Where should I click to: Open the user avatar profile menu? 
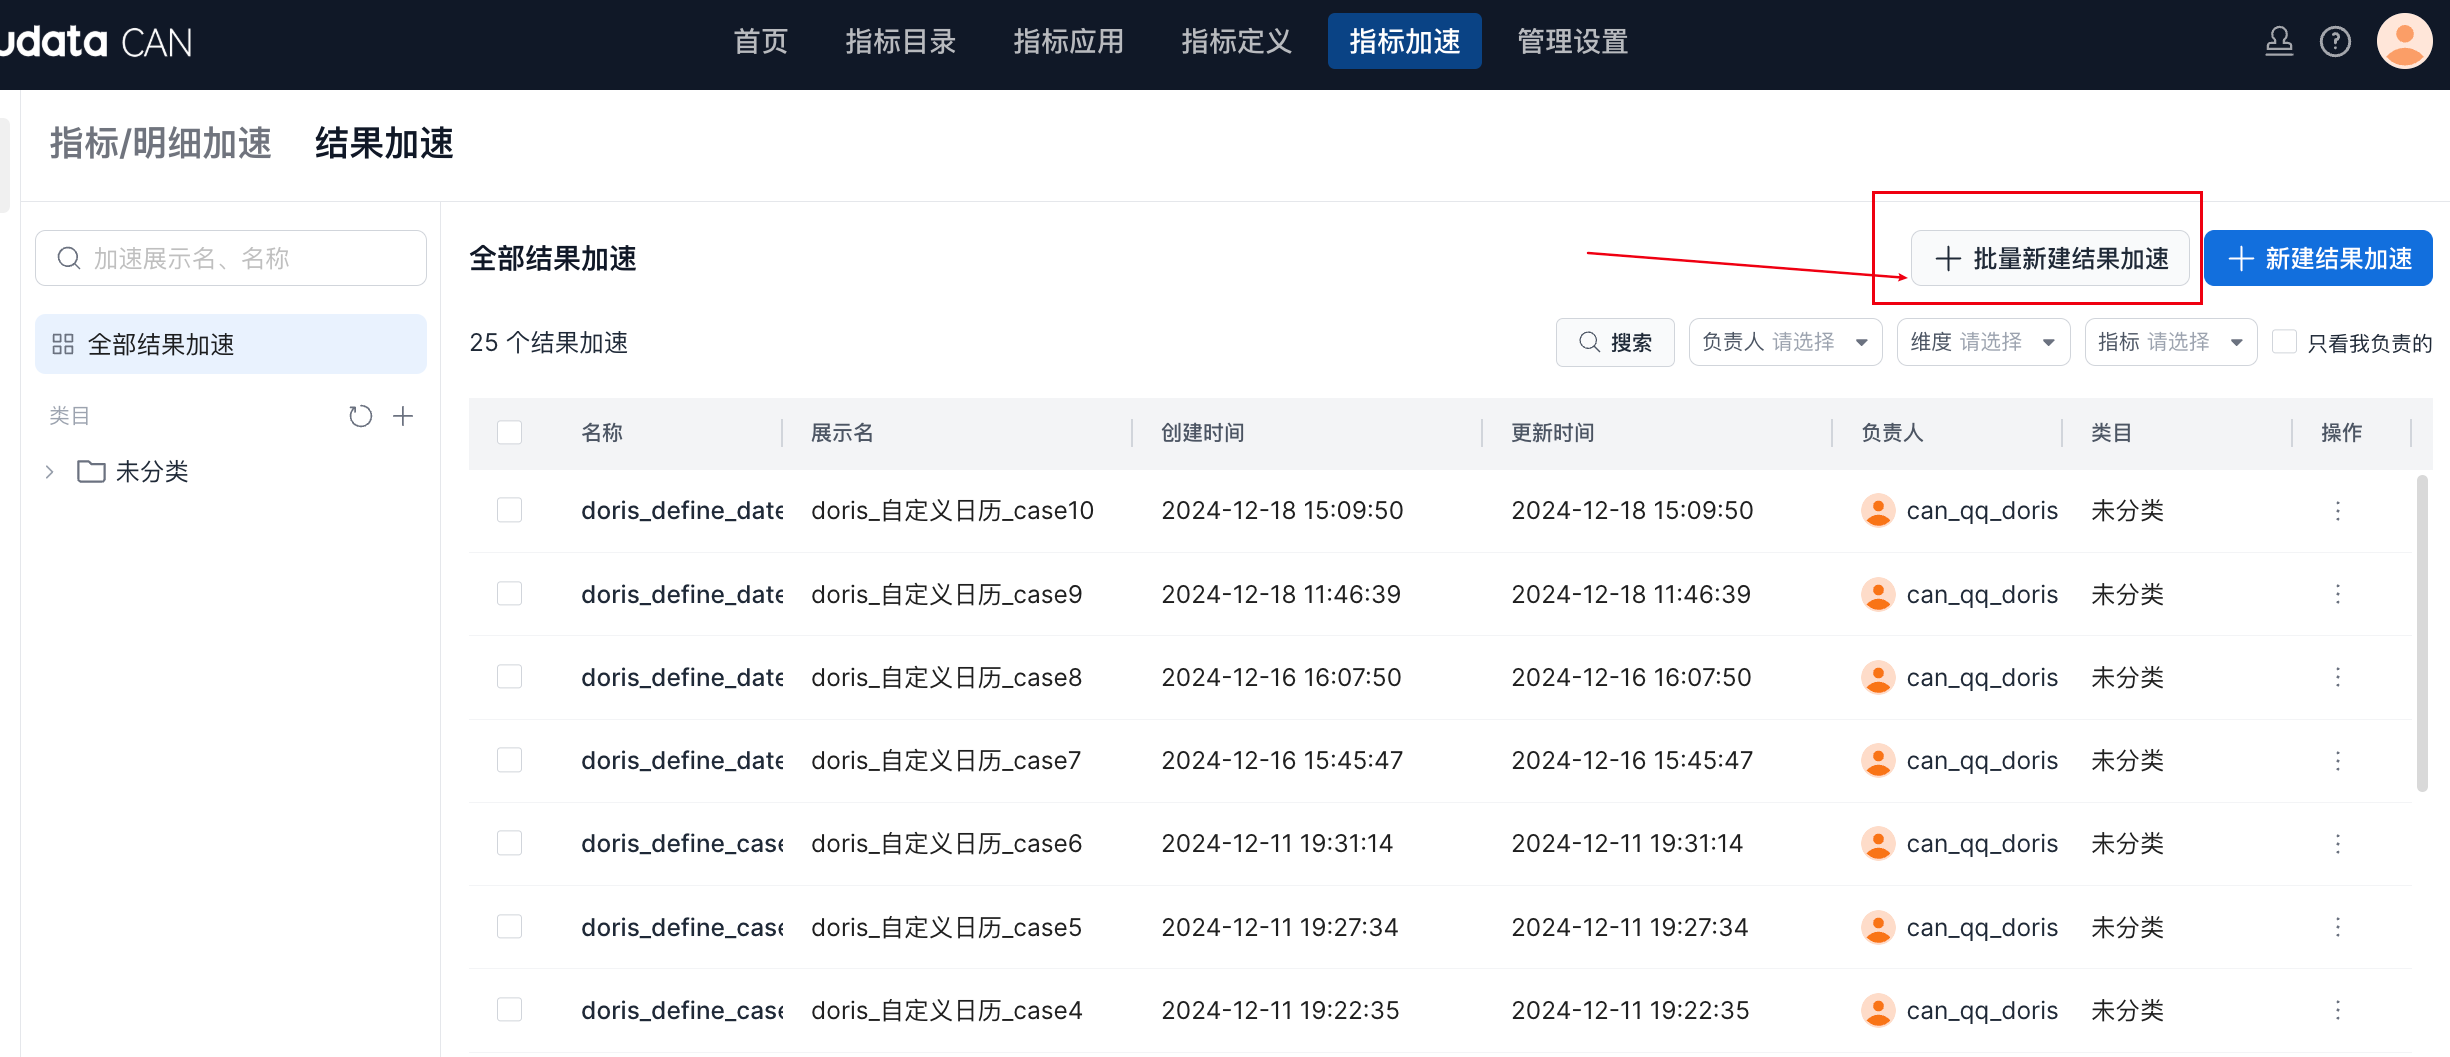[2404, 42]
